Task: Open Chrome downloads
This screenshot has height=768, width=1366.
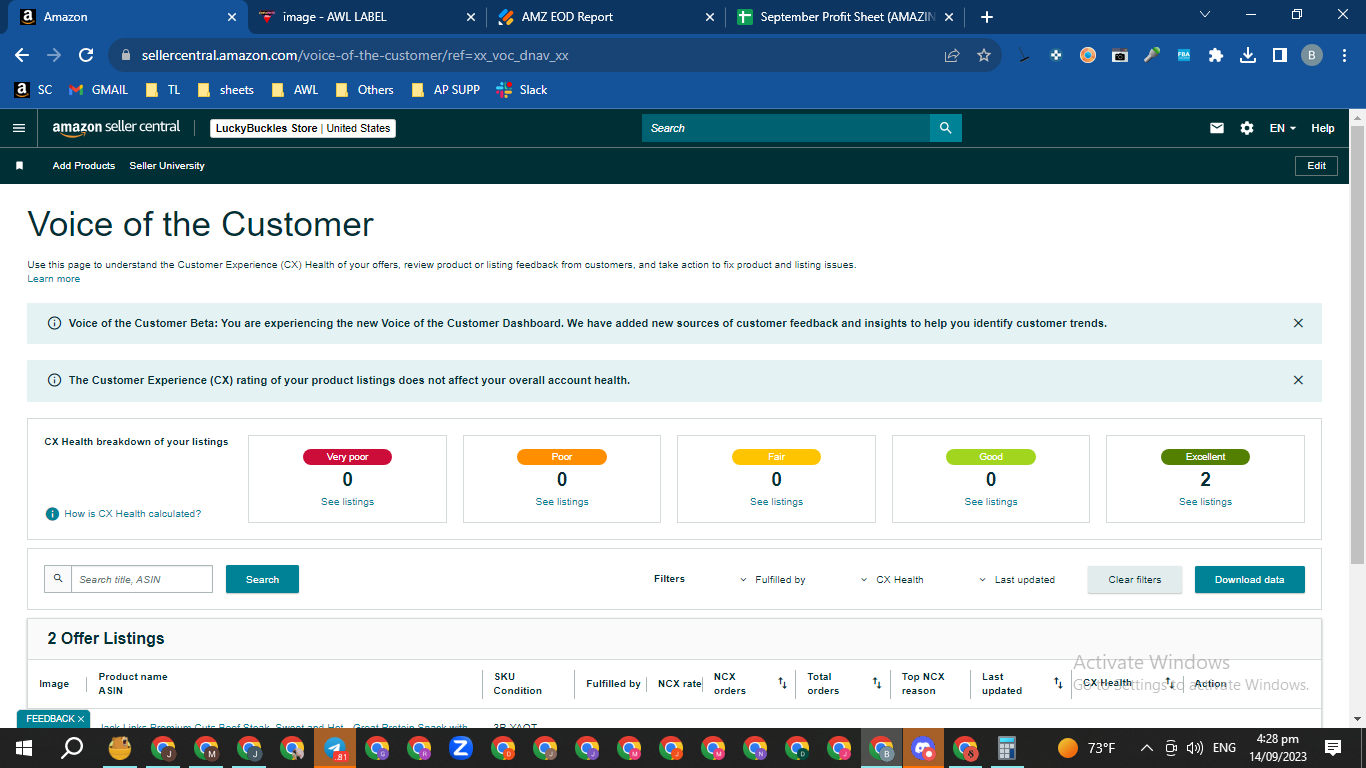Action: (x=1248, y=56)
